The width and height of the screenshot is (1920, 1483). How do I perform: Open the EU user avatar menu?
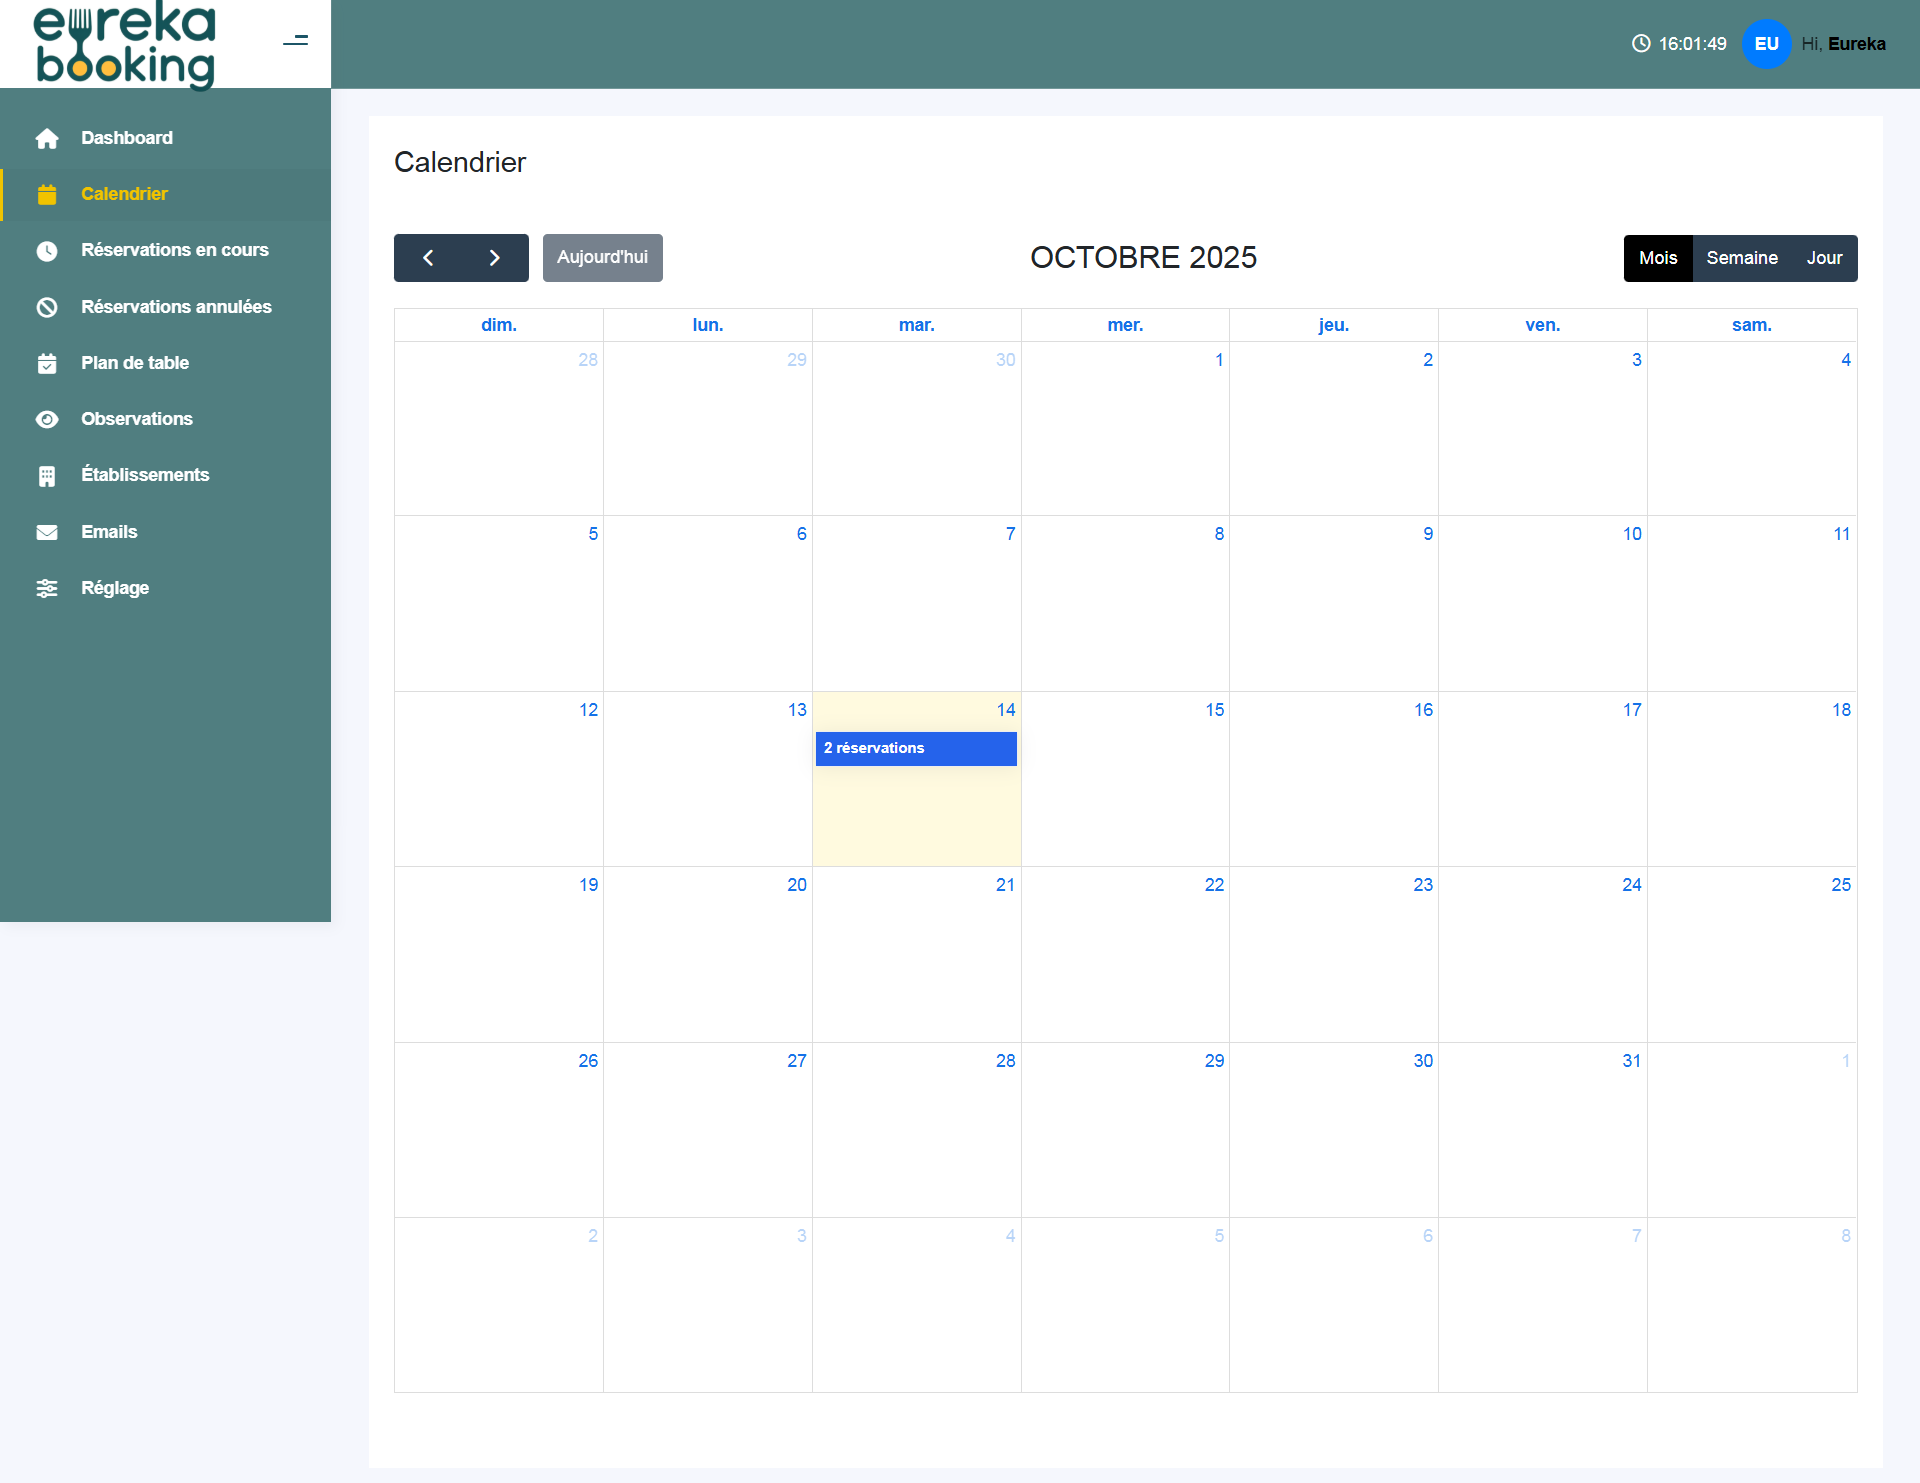[1766, 44]
